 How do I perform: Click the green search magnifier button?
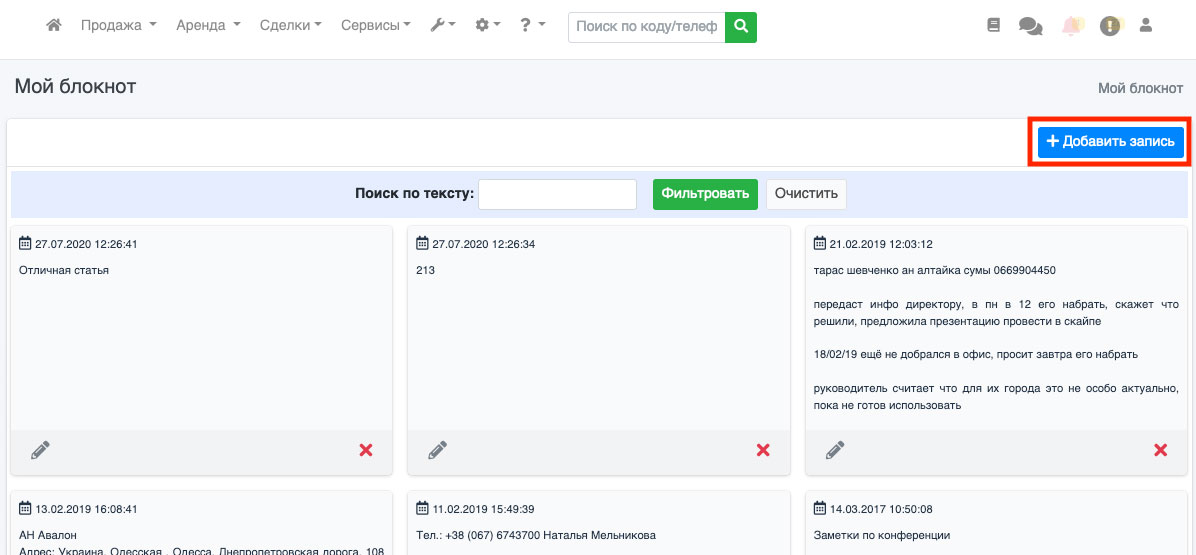click(741, 27)
